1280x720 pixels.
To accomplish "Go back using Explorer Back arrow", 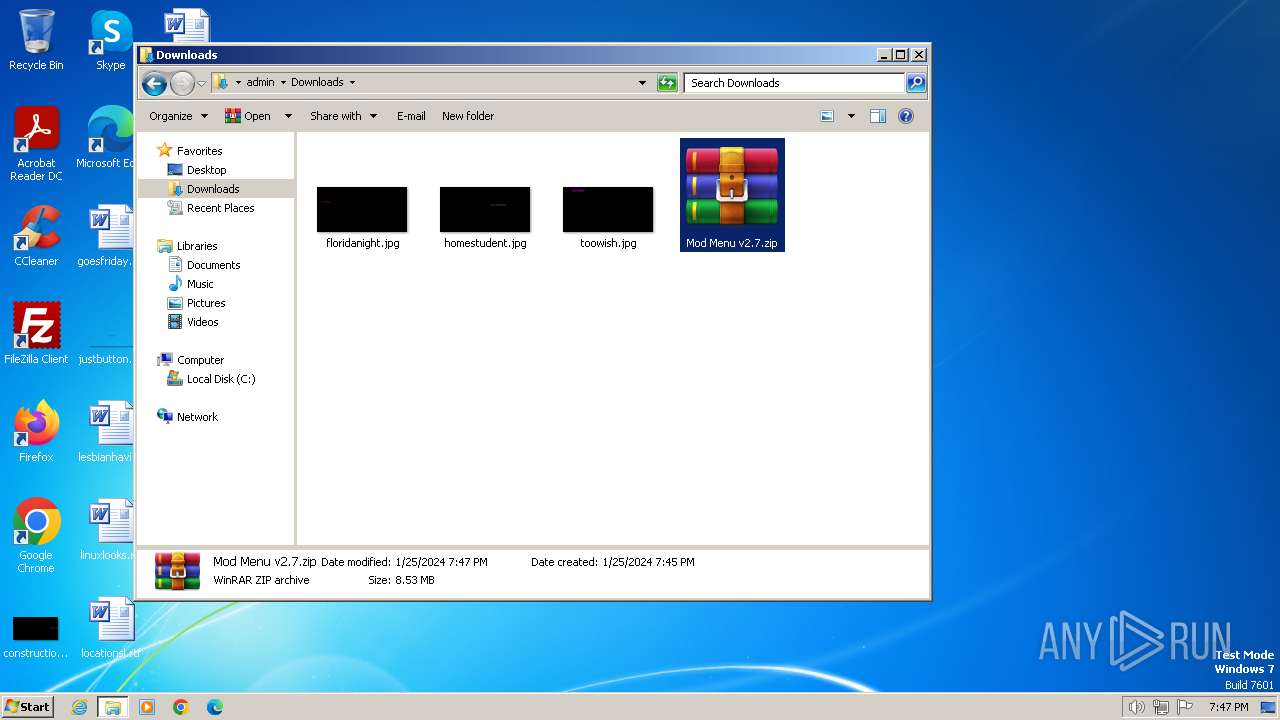I will tap(154, 83).
